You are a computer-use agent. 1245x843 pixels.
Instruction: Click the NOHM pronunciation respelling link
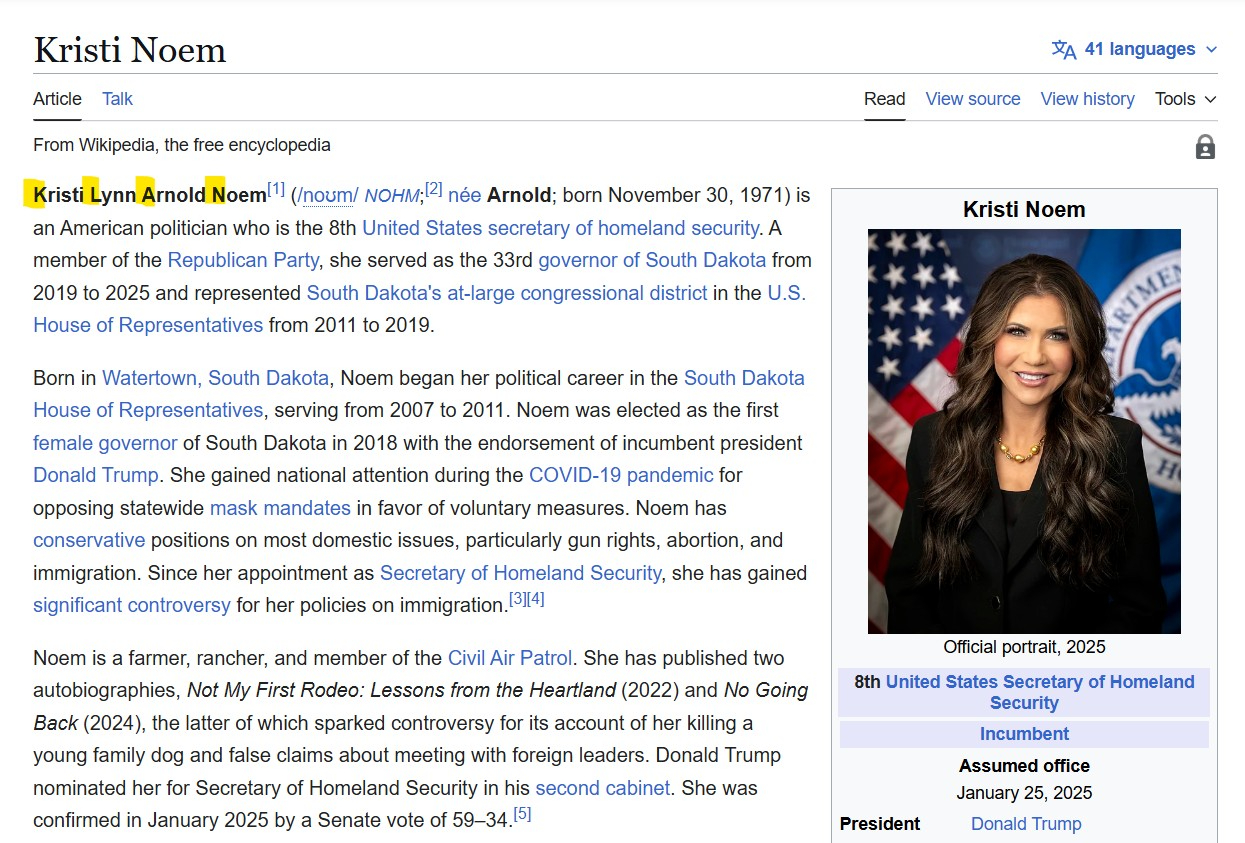[392, 196]
